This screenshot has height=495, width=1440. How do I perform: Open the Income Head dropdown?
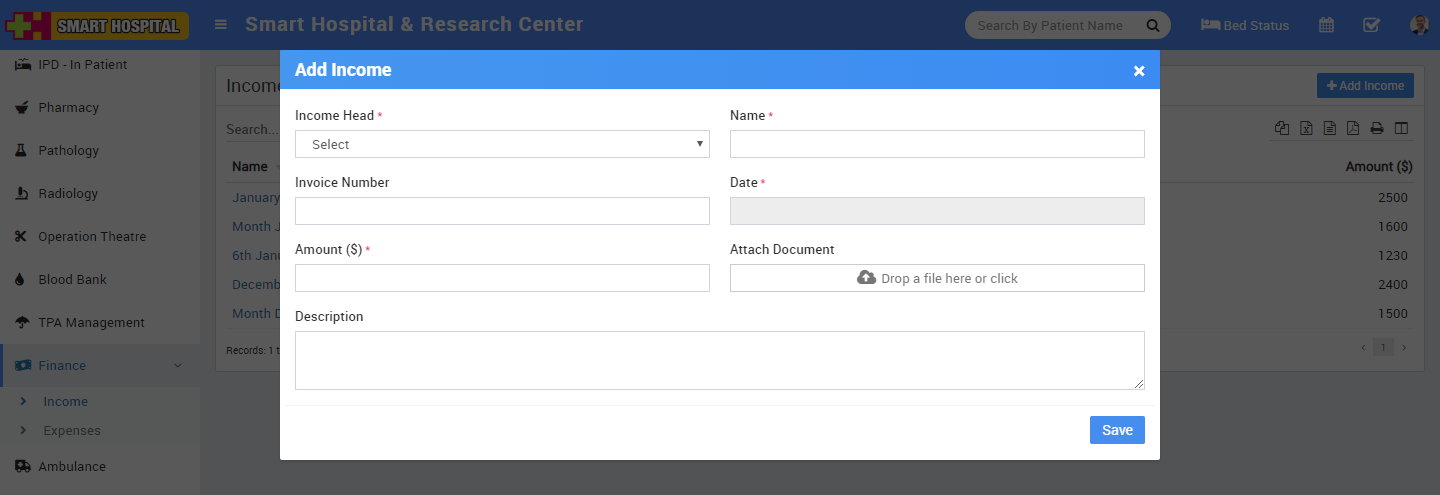pos(502,144)
